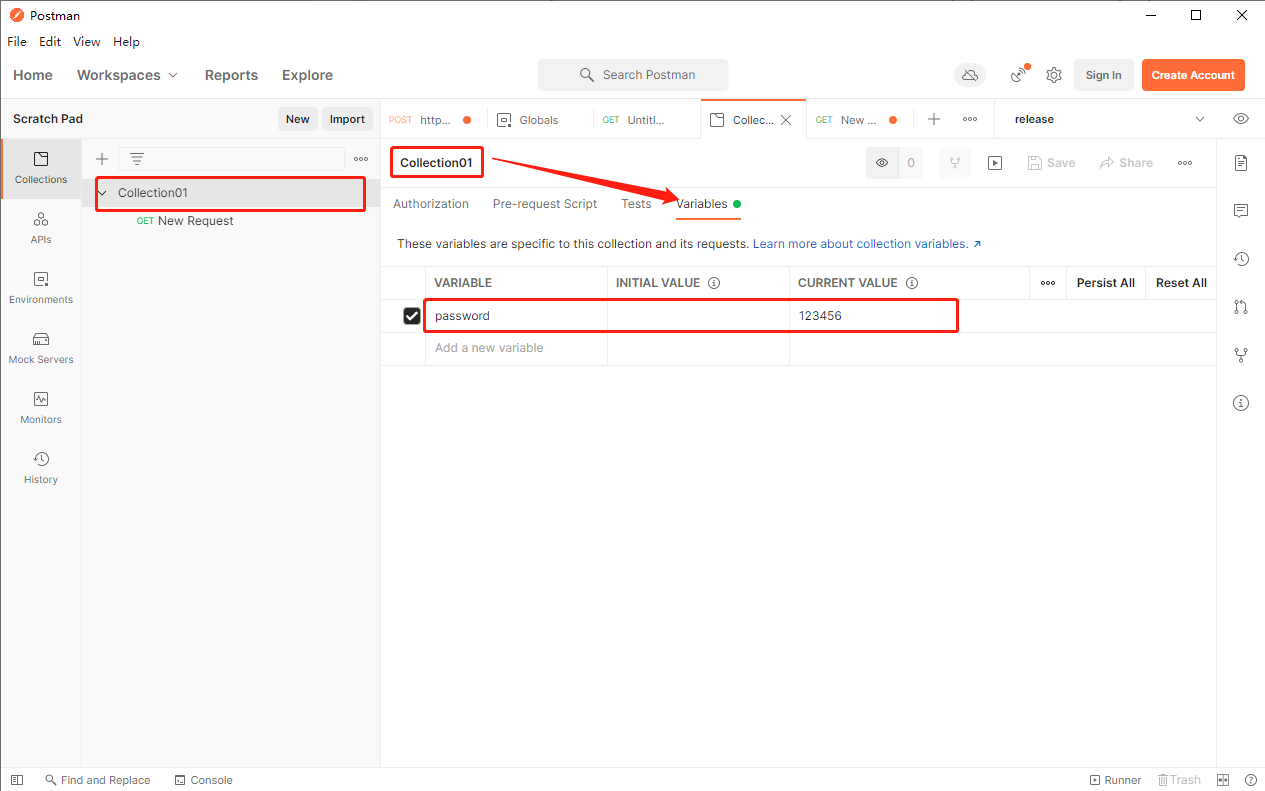Open the variables table column options dots
This screenshot has width=1265, height=791.
point(1048,283)
